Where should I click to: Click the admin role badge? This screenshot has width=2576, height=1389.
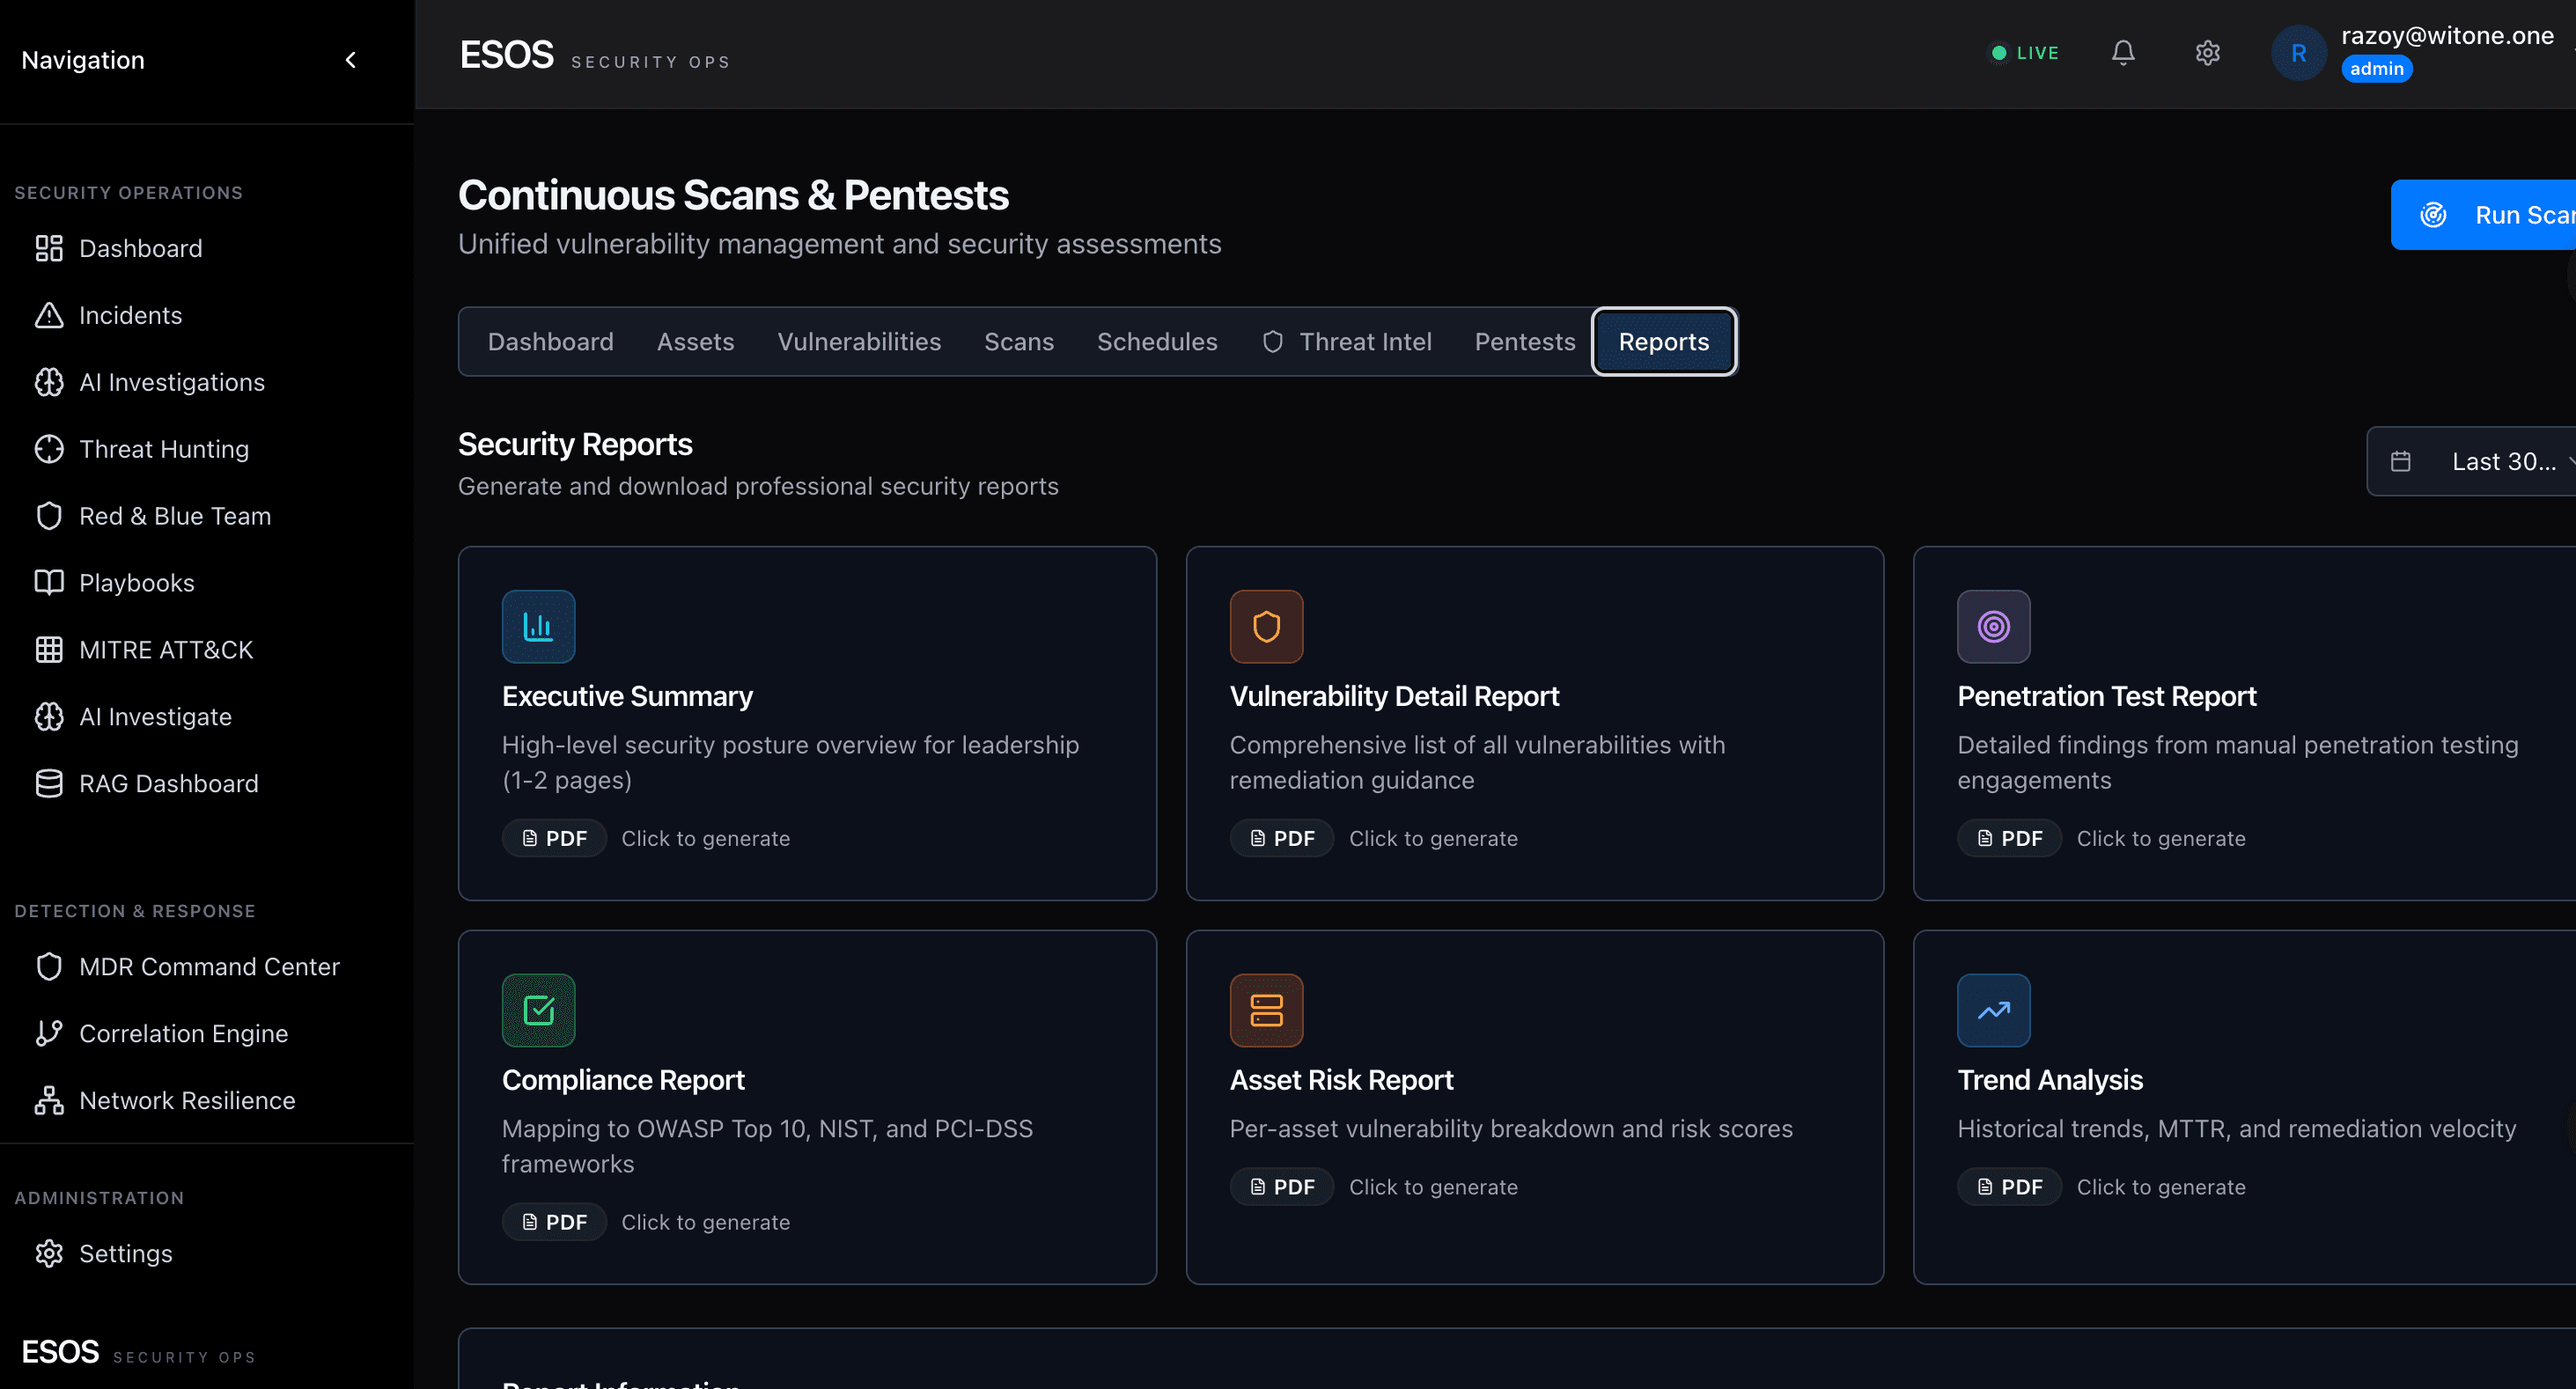2376,69
